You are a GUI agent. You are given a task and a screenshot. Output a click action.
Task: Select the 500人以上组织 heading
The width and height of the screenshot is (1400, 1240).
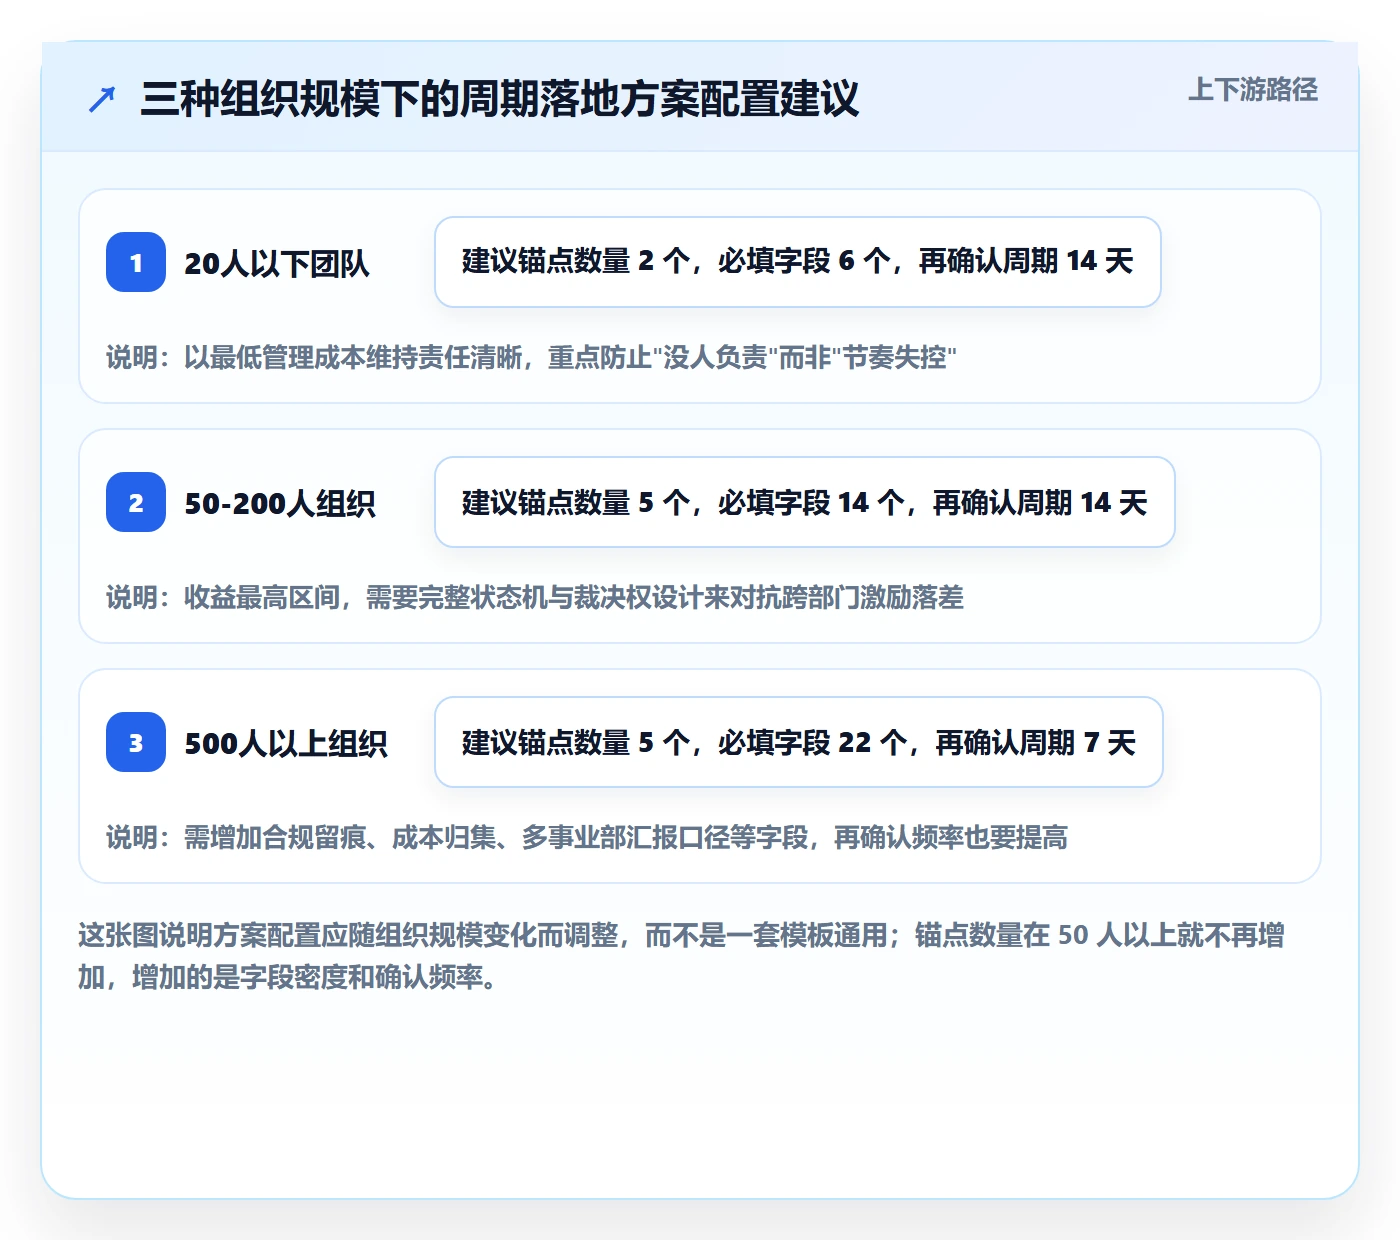point(286,743)
